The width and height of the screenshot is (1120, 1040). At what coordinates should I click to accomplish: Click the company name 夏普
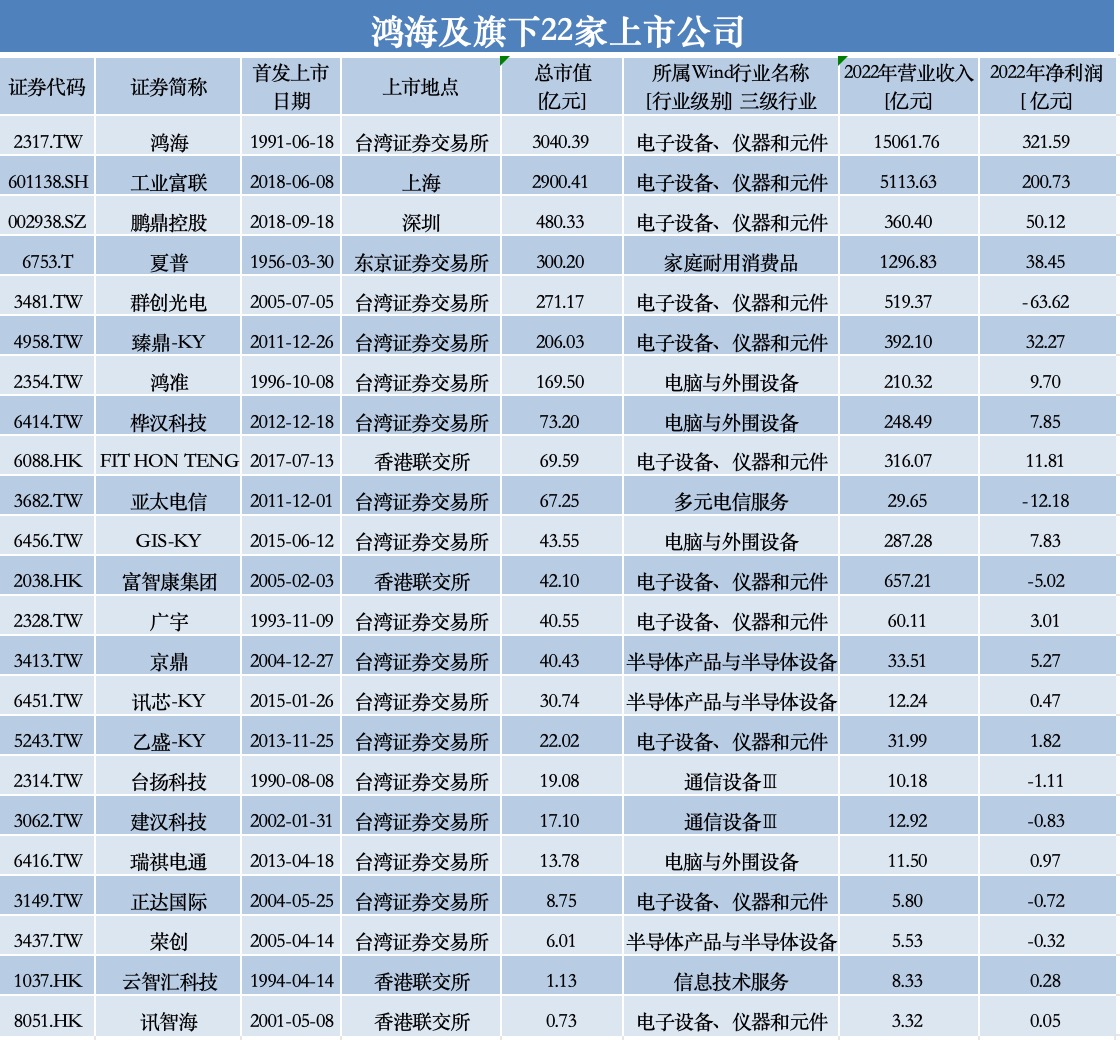(169, 263)
